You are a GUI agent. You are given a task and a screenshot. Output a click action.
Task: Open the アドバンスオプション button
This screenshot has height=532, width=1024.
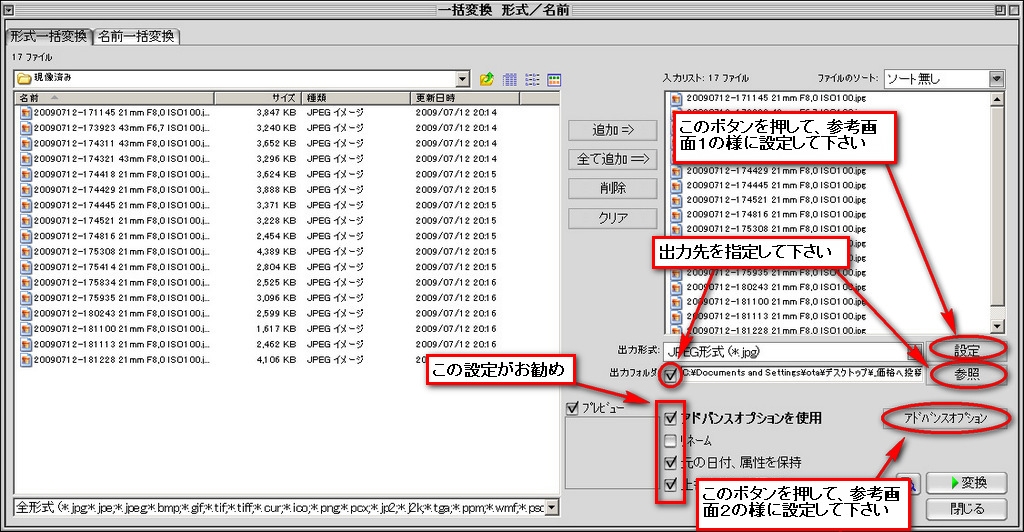(x=946, y=418)
